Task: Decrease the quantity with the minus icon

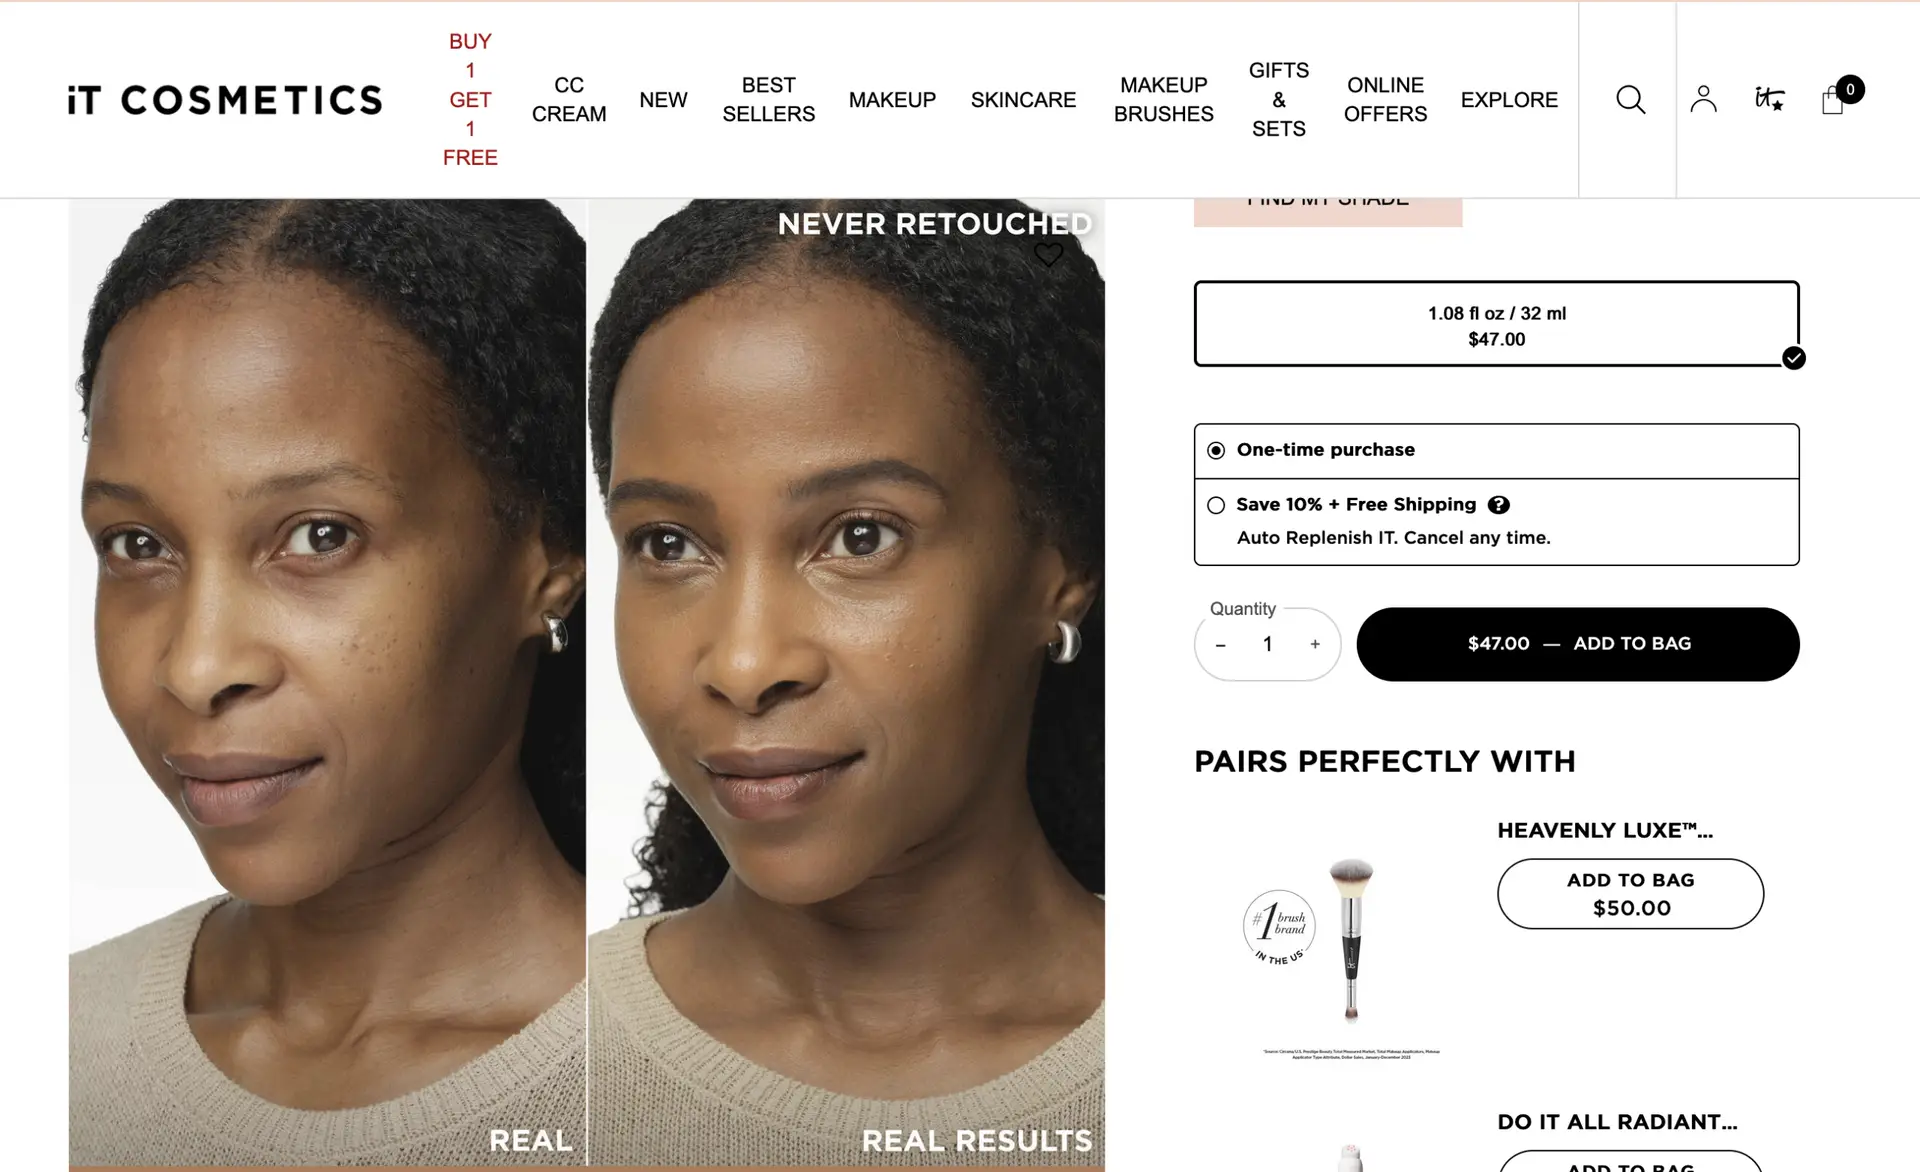Action: coord(1220,645)
